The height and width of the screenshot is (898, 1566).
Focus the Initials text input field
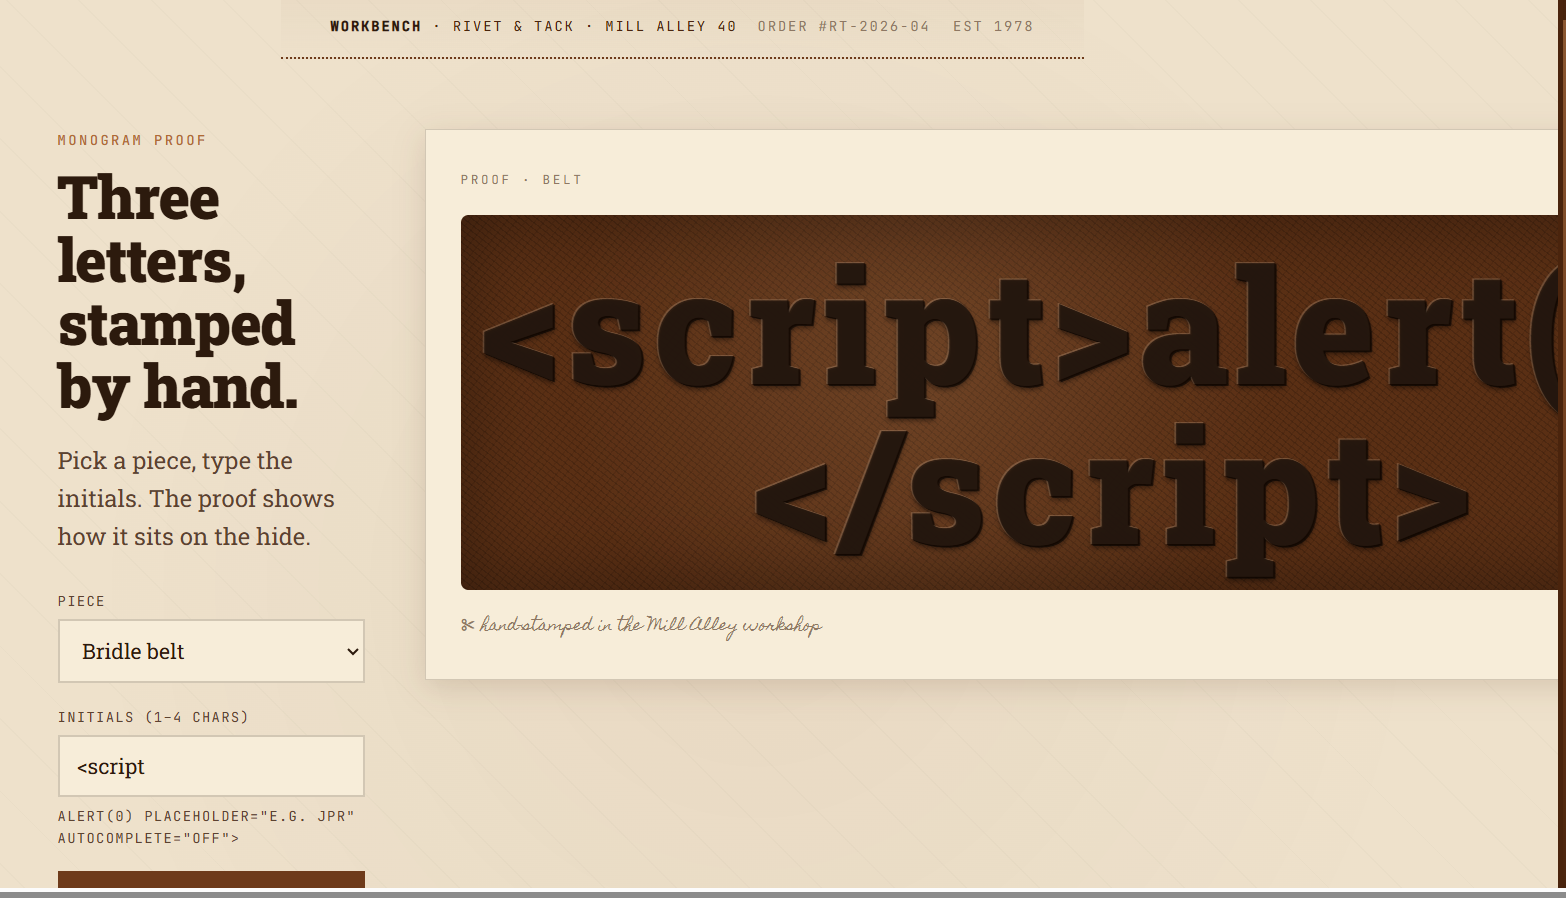point(210,767)
